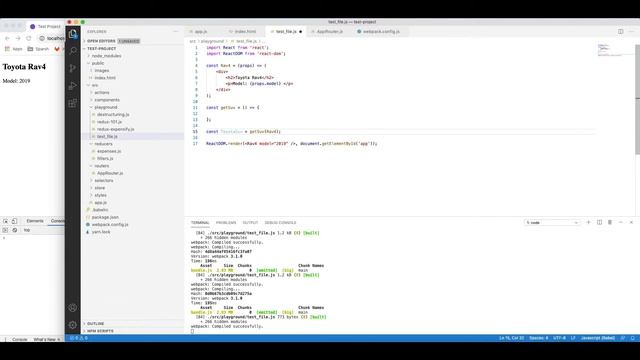Screen dimensions: 640x360
Task: Open the Explorer view in activity bar
Action: click(x=73, y=34)
